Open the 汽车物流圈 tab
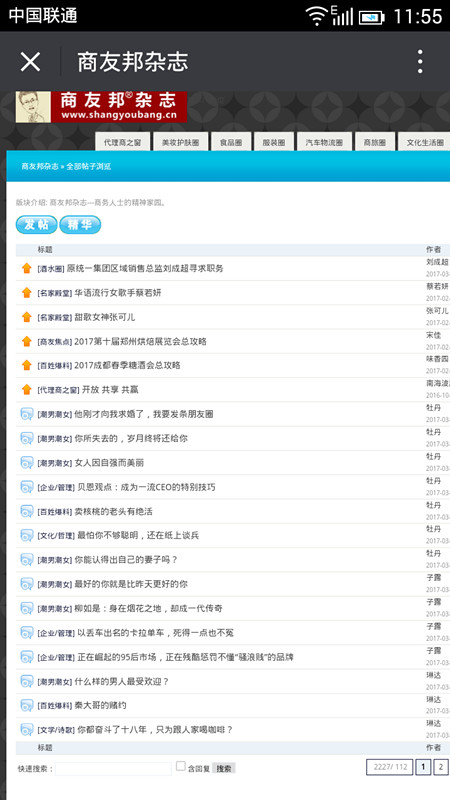Image resolution: width=450 pixels, height=800 pixels. point(324,142)
